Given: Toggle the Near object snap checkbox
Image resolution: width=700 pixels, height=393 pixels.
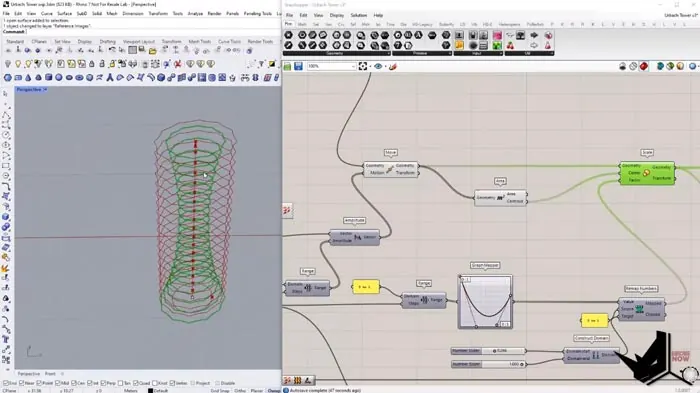Looking at the screenshot, I should point(22,383).
